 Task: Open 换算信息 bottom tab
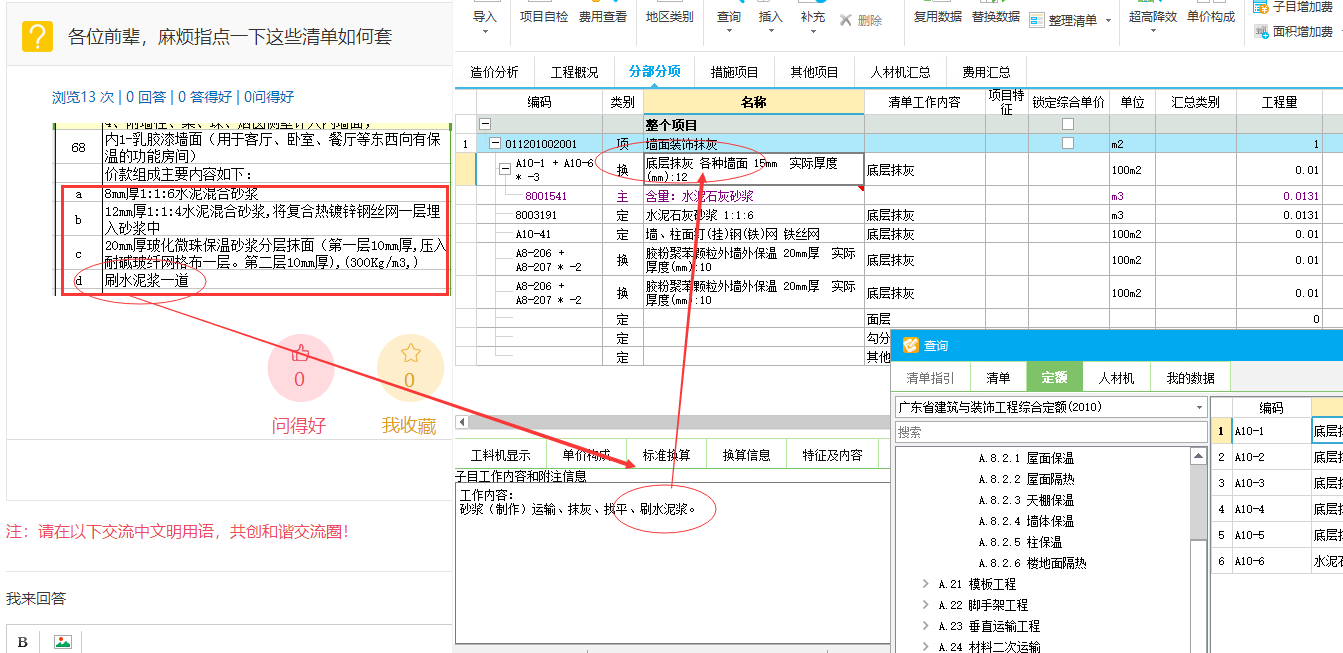point(746,454)
